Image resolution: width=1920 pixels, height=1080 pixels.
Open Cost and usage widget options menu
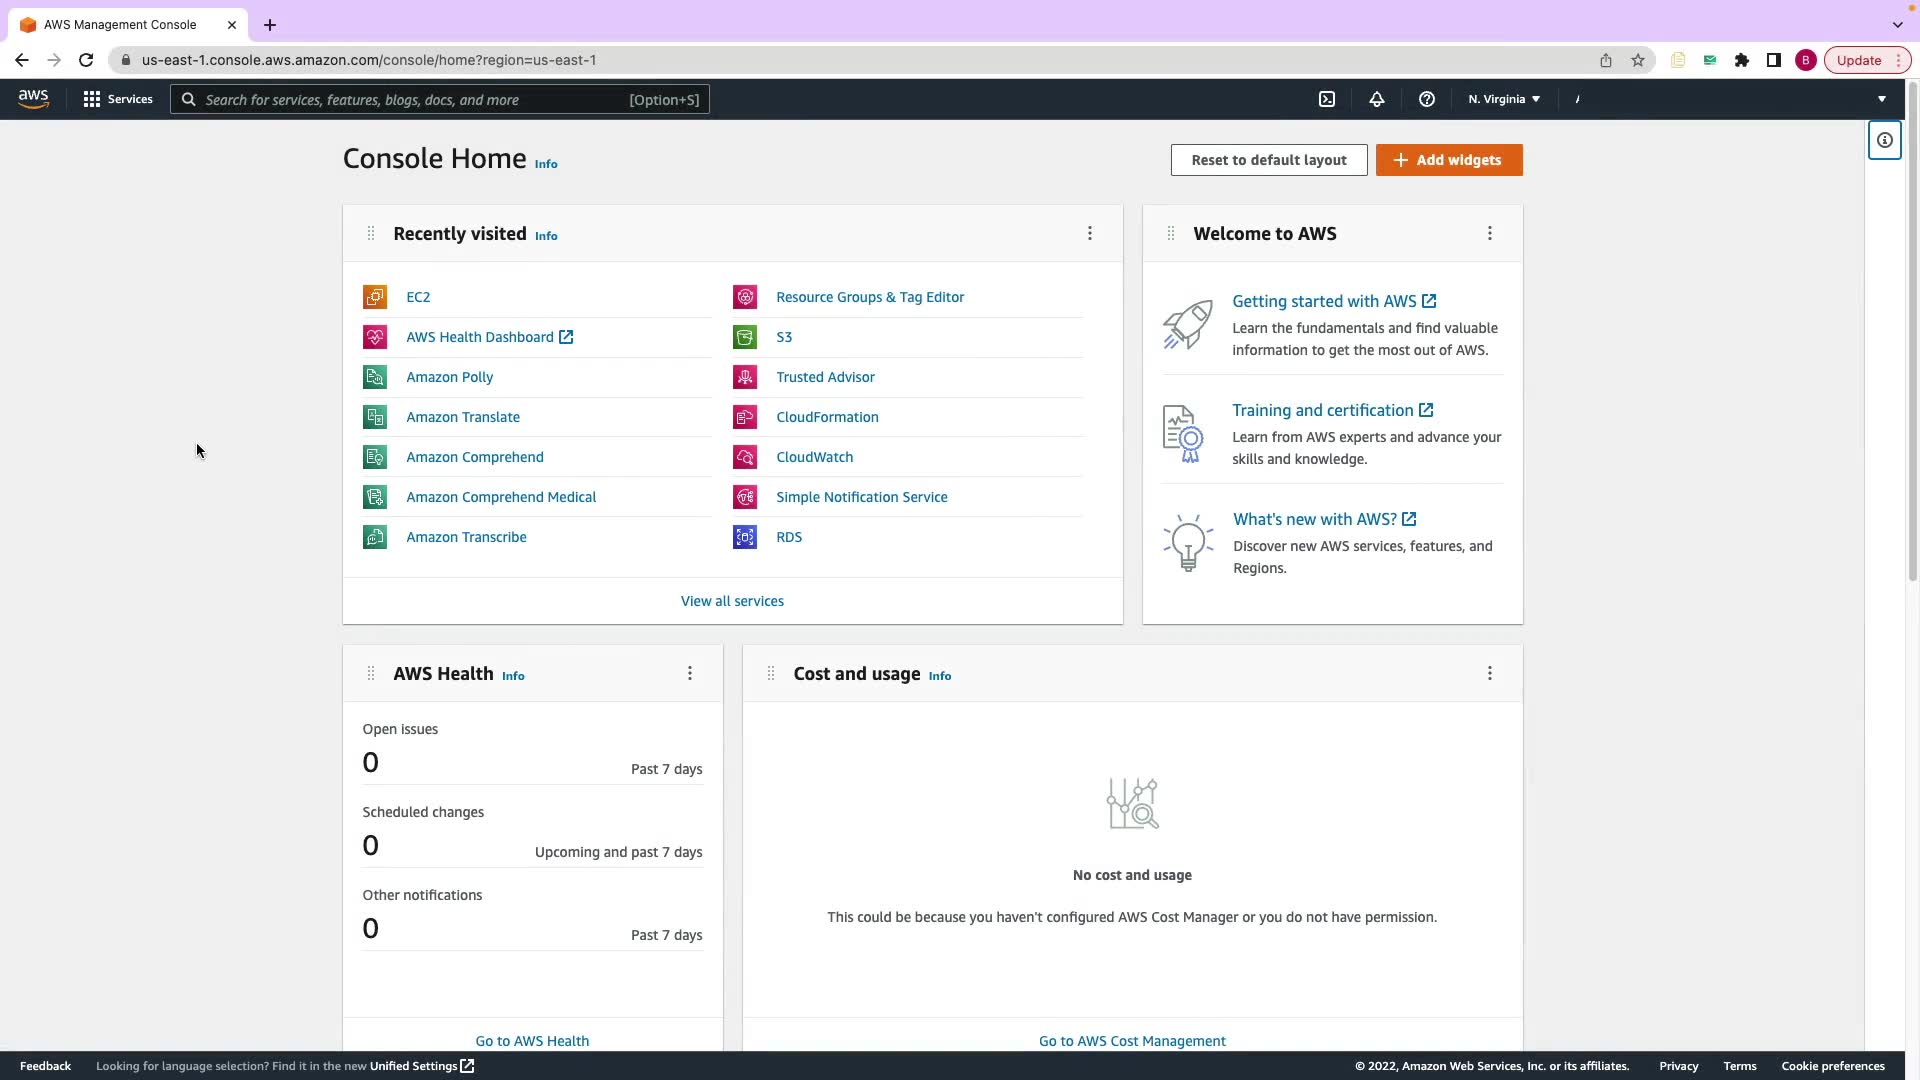1490,673
